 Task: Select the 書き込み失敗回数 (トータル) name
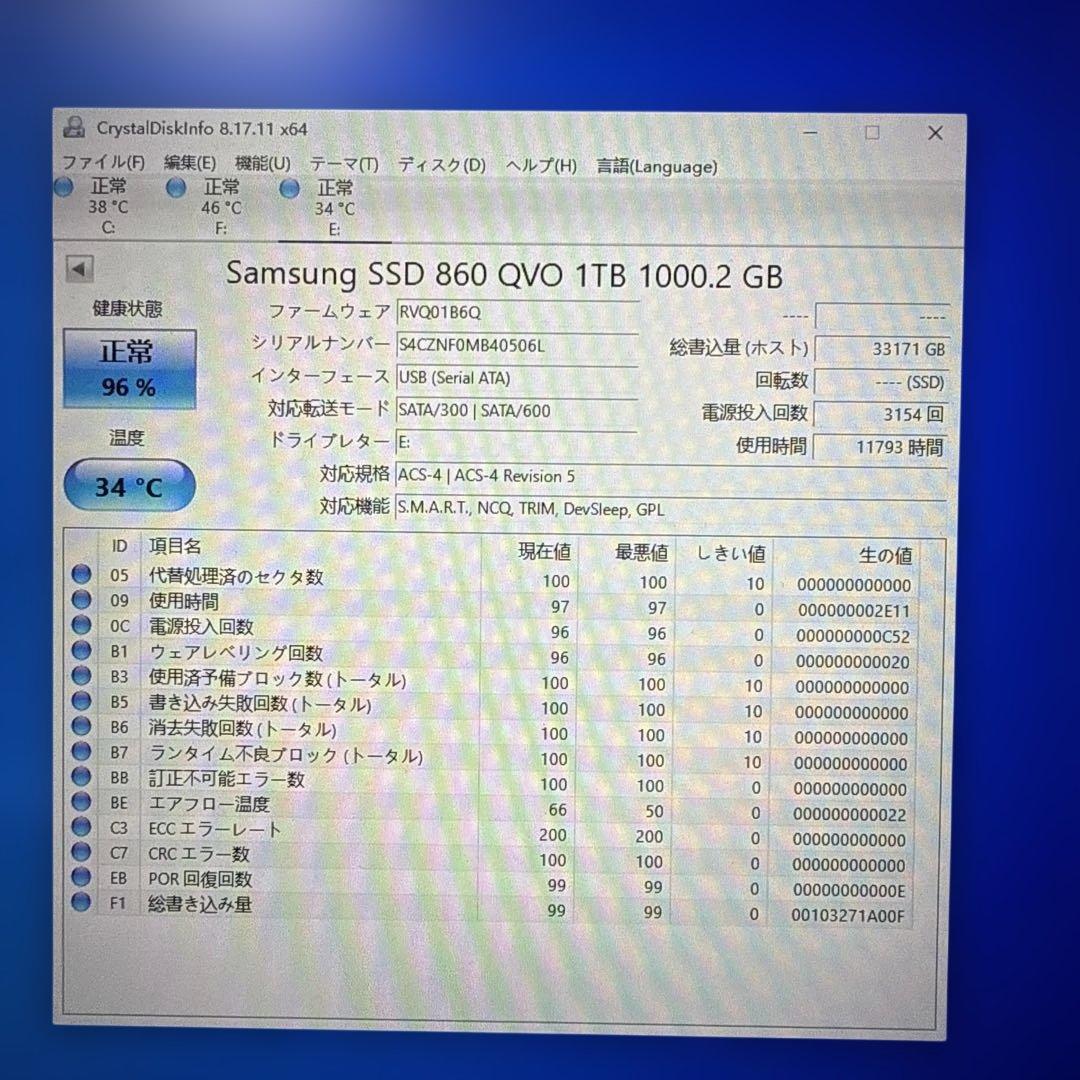coord(260,704)
